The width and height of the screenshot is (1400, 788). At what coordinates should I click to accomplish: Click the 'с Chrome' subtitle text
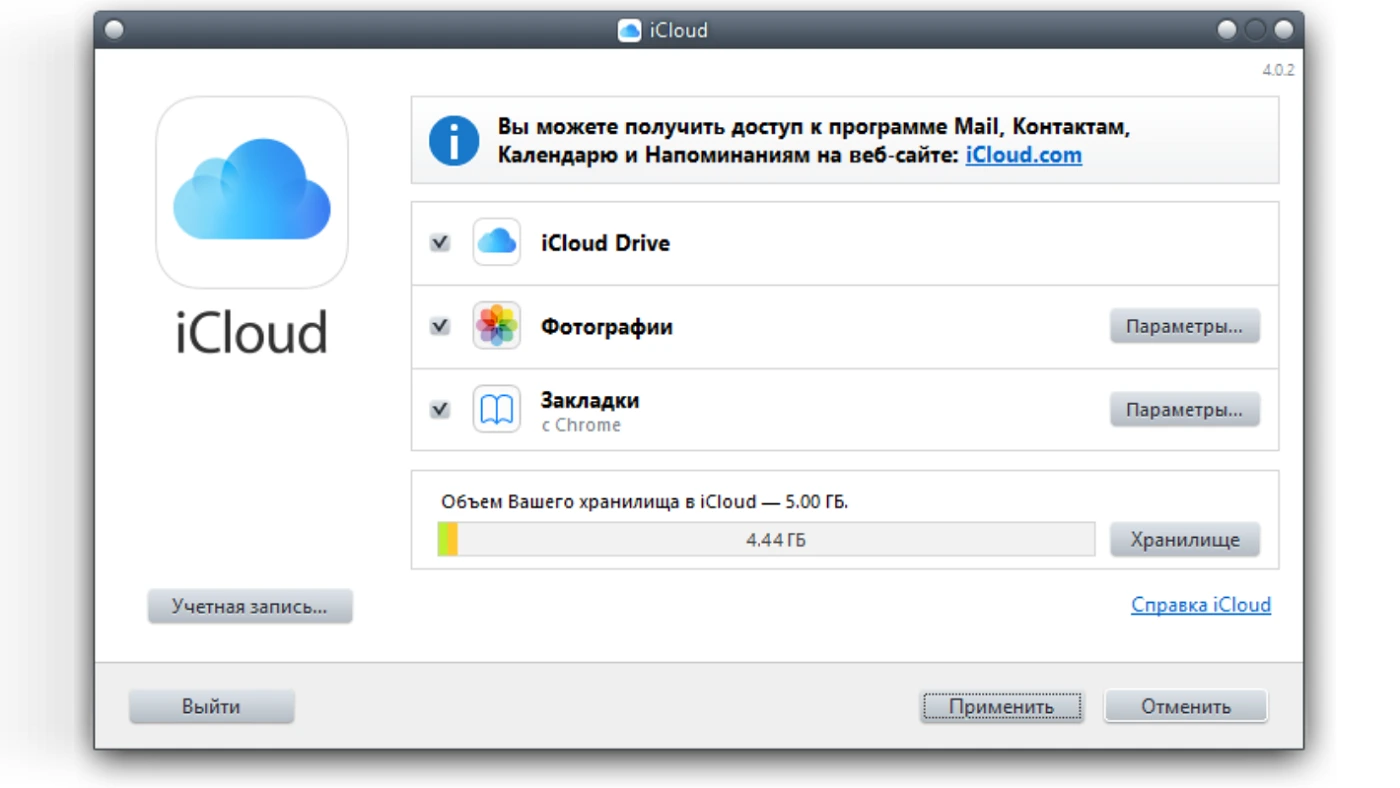click(581, 425)
